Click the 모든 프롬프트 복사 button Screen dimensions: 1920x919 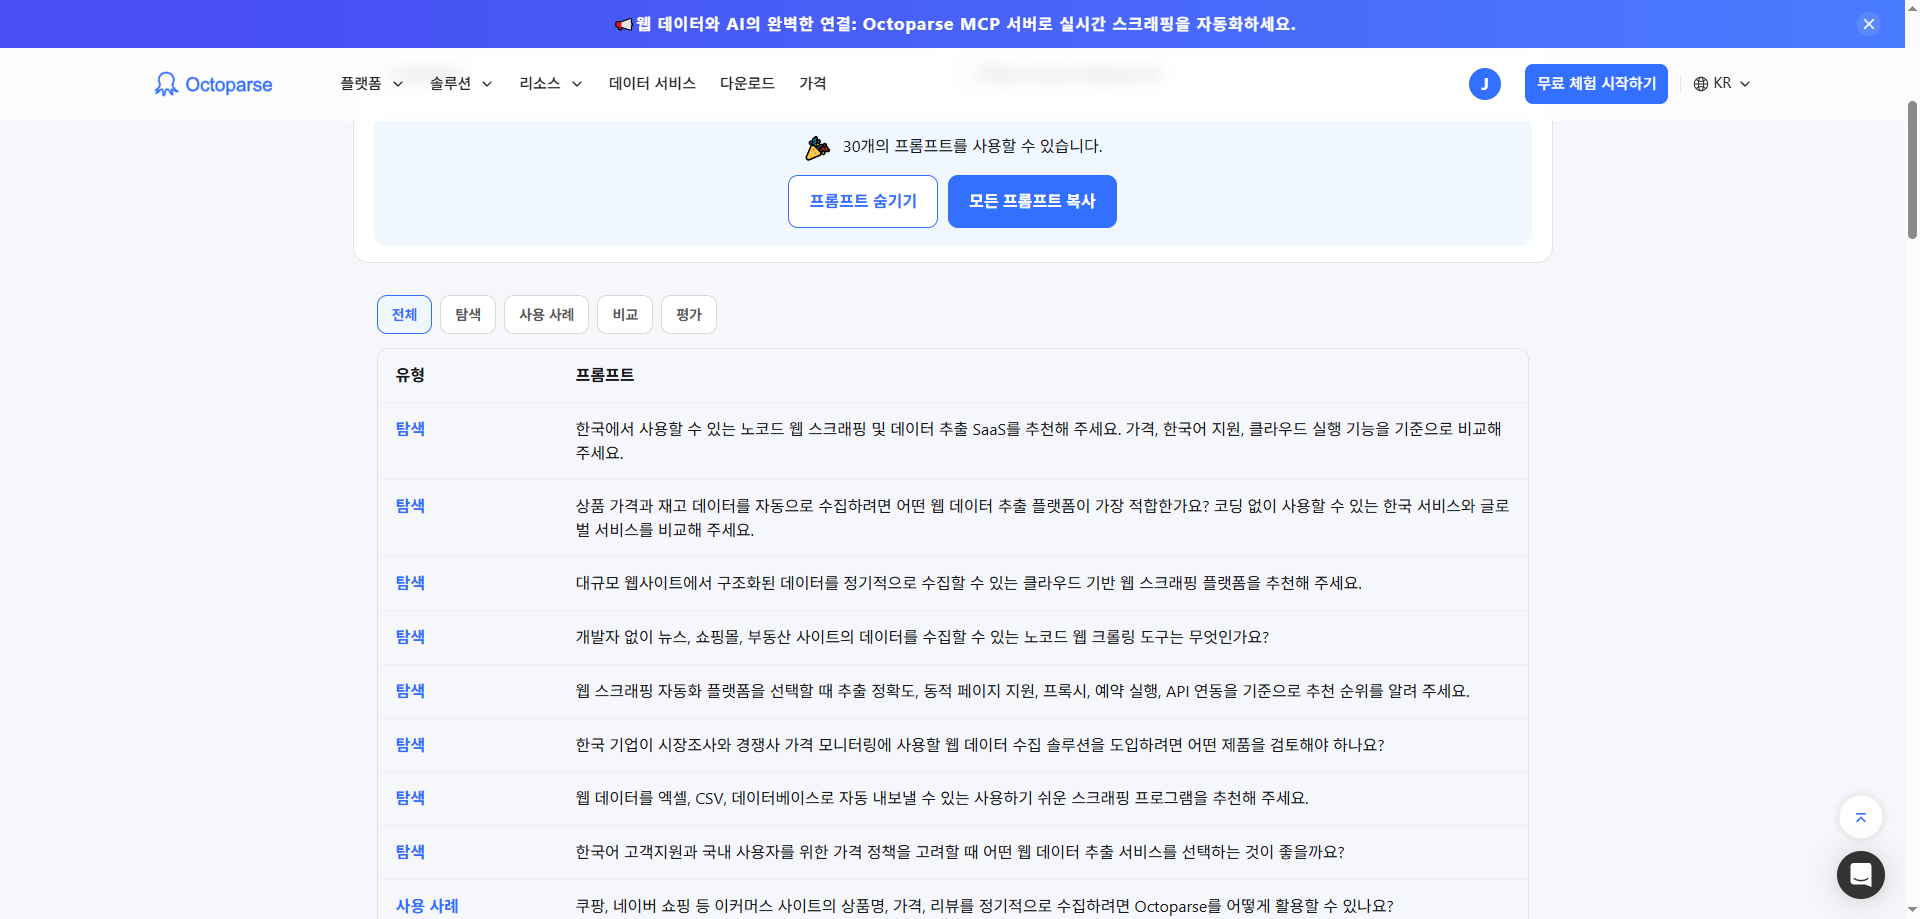(x=1032, y=201)
